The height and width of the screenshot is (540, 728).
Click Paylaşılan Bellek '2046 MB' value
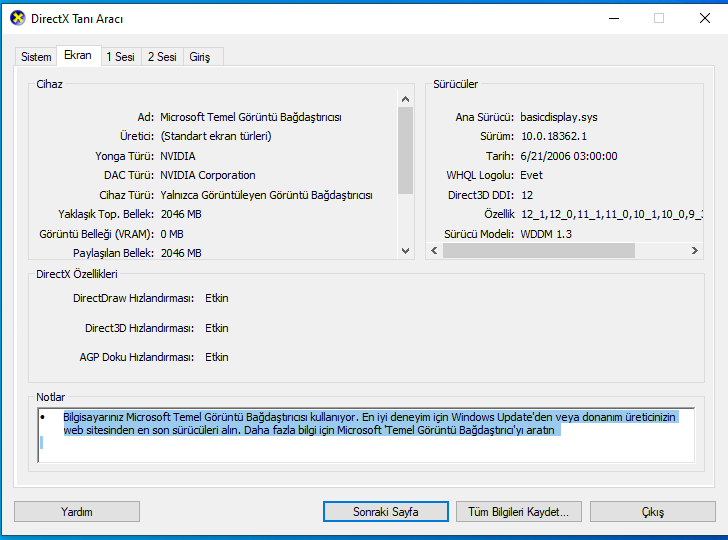(x=181, y=253)
